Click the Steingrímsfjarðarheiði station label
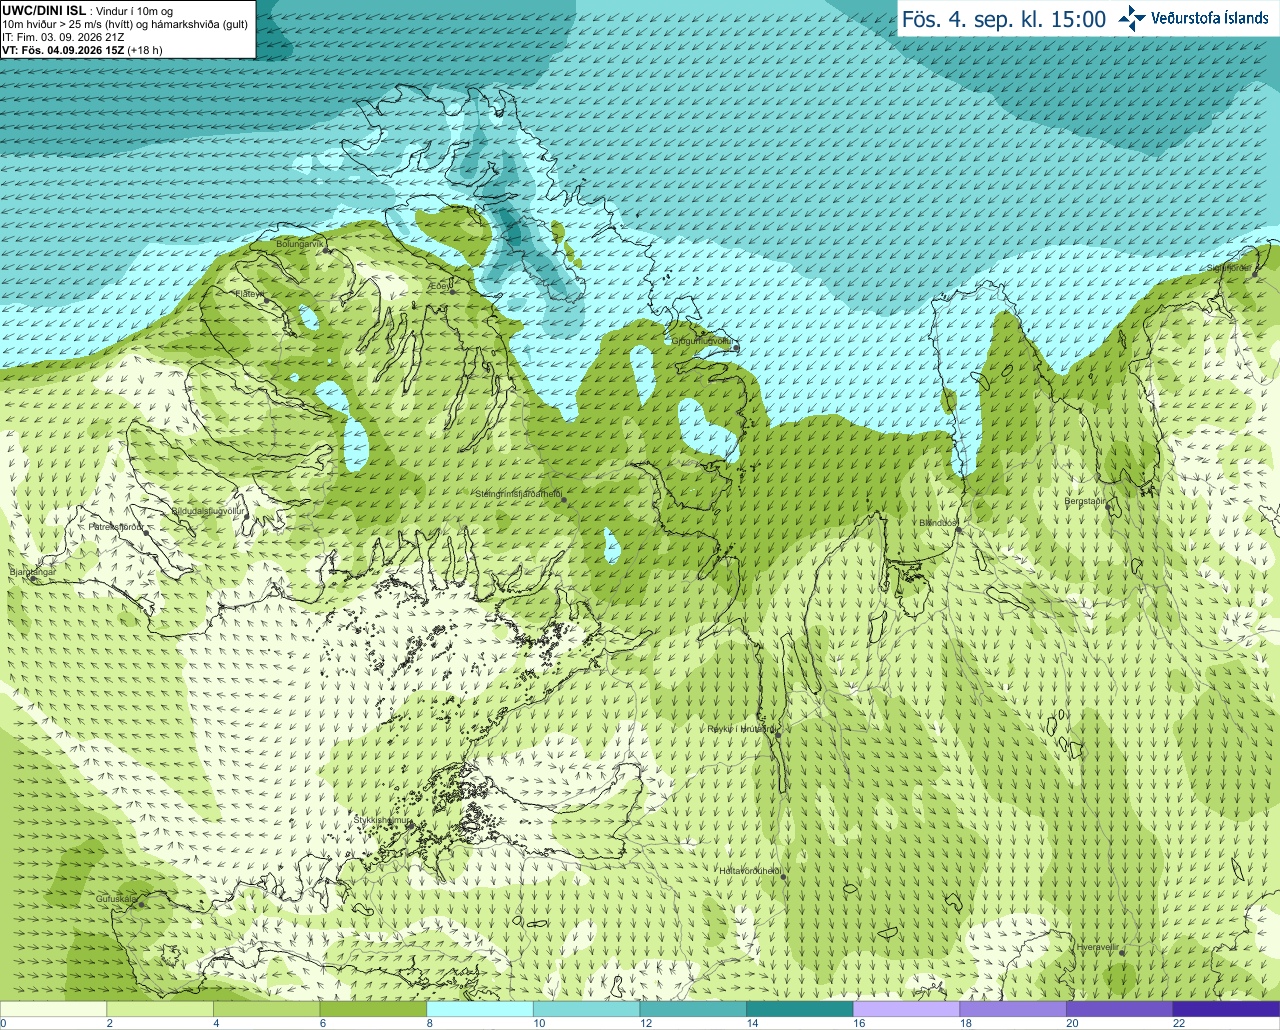Image resolution: width=1280 pixels, height=1030 pixels. (x=517, y=494)
